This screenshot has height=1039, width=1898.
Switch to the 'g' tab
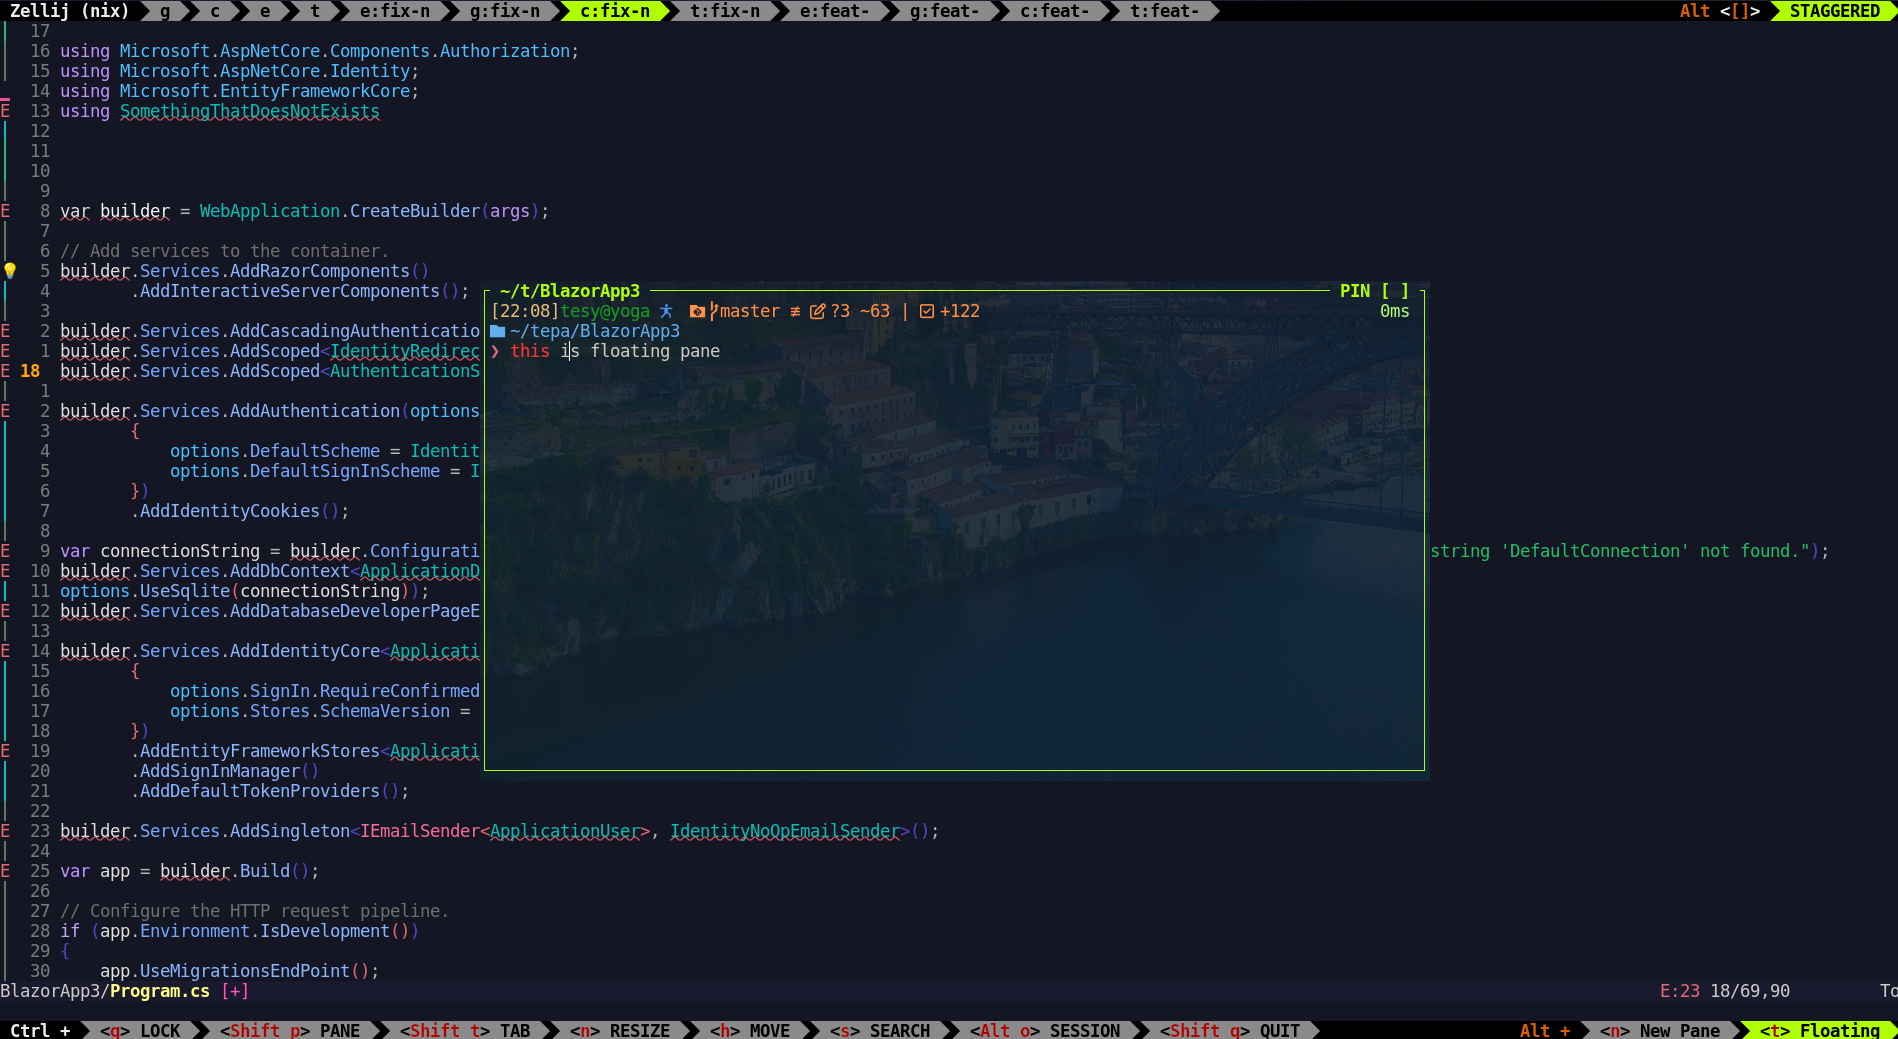tap(165, 11)
